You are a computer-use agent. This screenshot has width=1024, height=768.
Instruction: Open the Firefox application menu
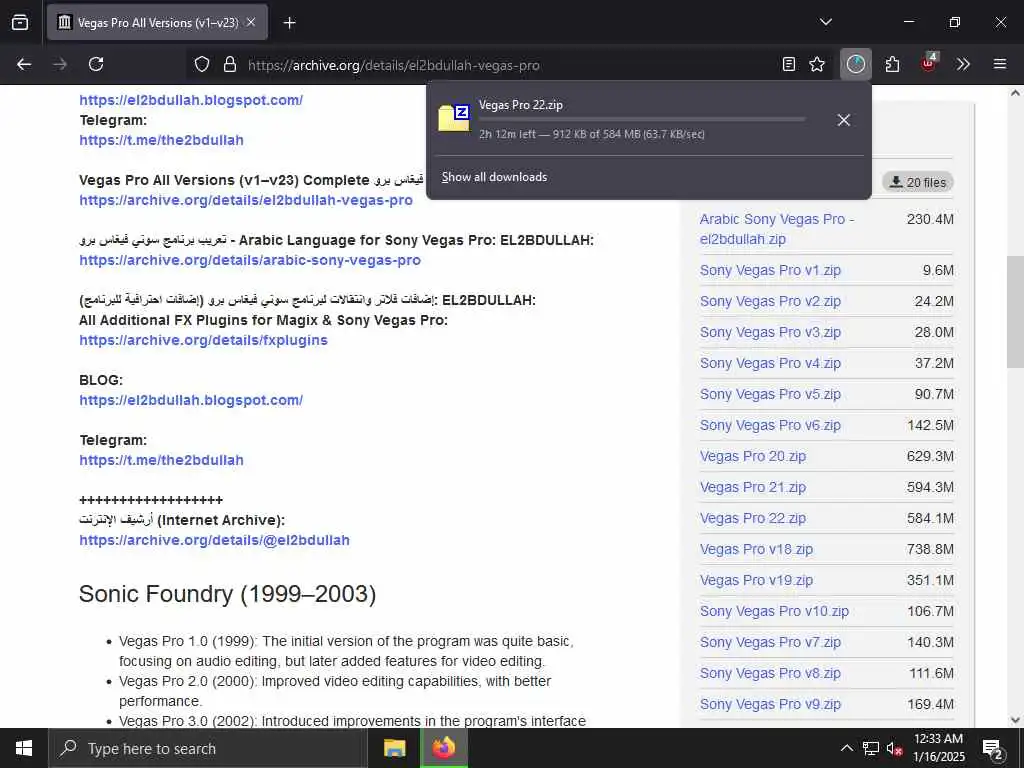1000,64
